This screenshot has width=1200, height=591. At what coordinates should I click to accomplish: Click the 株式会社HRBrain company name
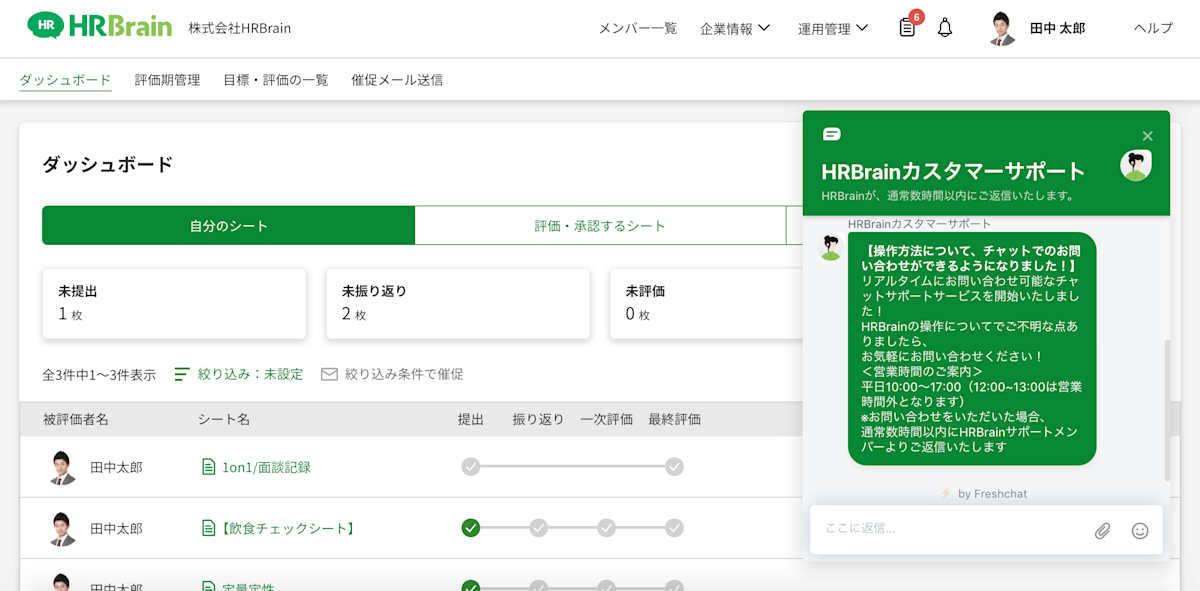(x=240, y=28)
